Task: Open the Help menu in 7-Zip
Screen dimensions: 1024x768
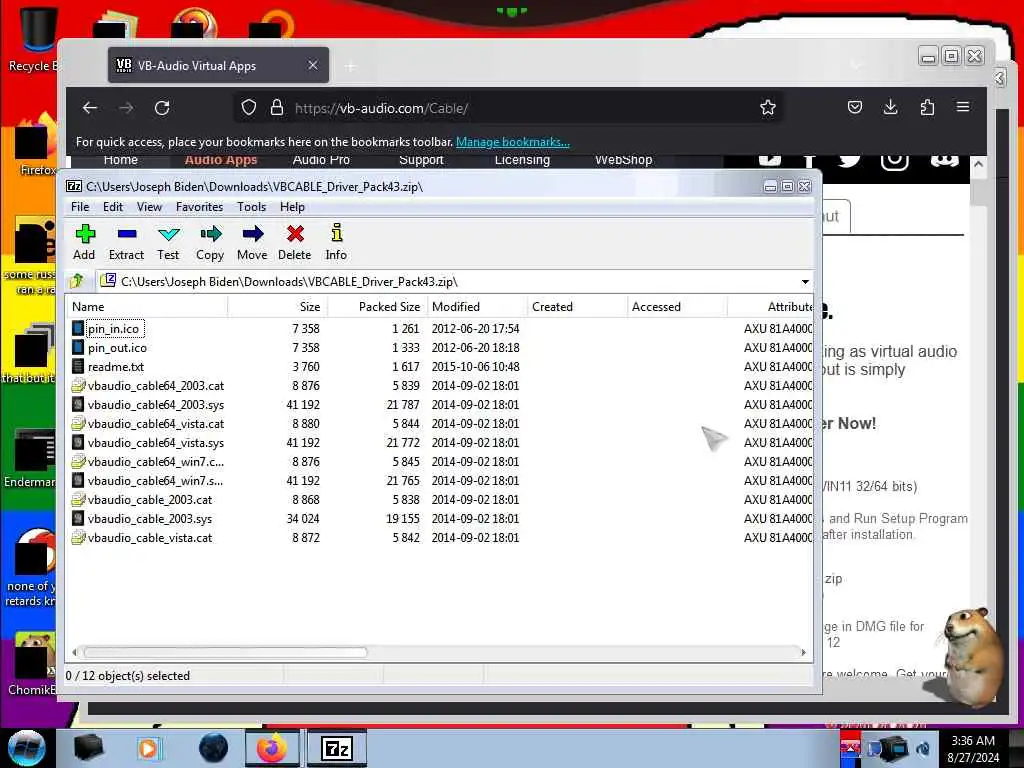Action: pyautogui.click(x=293, y=207)
